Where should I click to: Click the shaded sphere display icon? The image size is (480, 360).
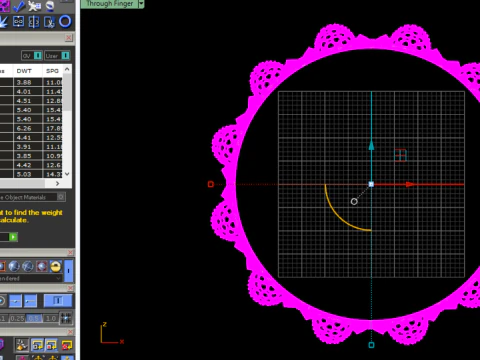pos(14,267)
